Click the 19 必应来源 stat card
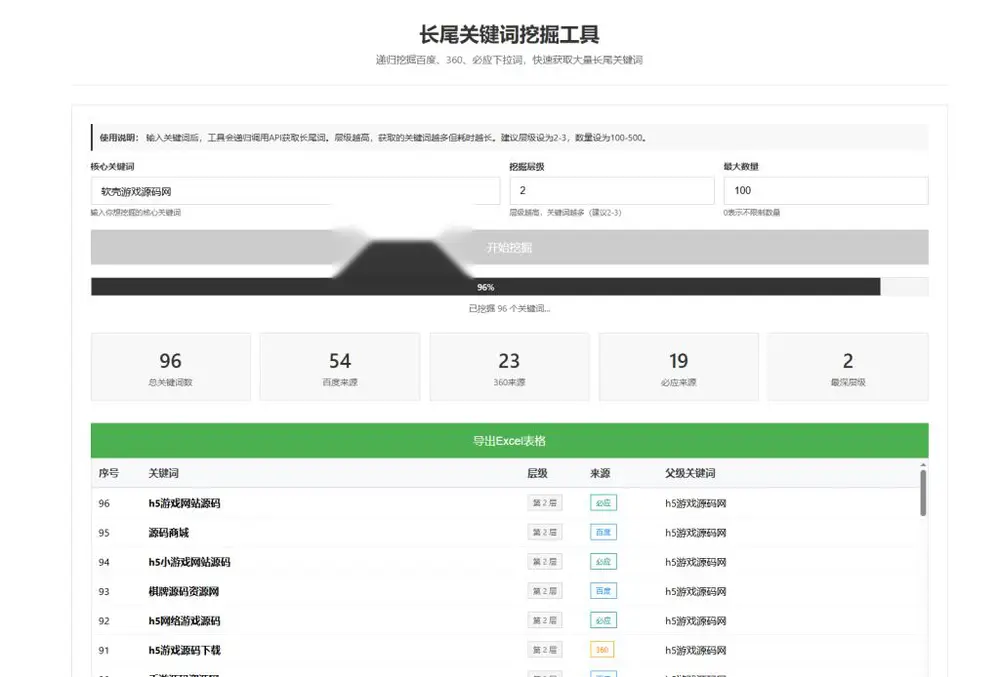This screenshot has width=1000, height=677. tap(679, 367)
